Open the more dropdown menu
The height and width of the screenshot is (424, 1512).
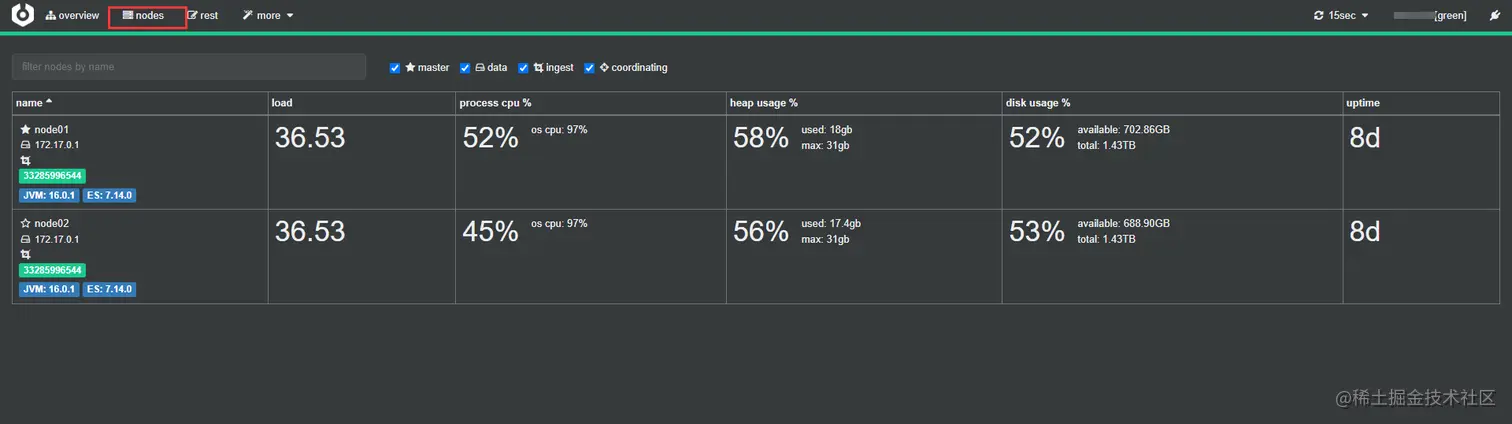(x=268, y=16)
